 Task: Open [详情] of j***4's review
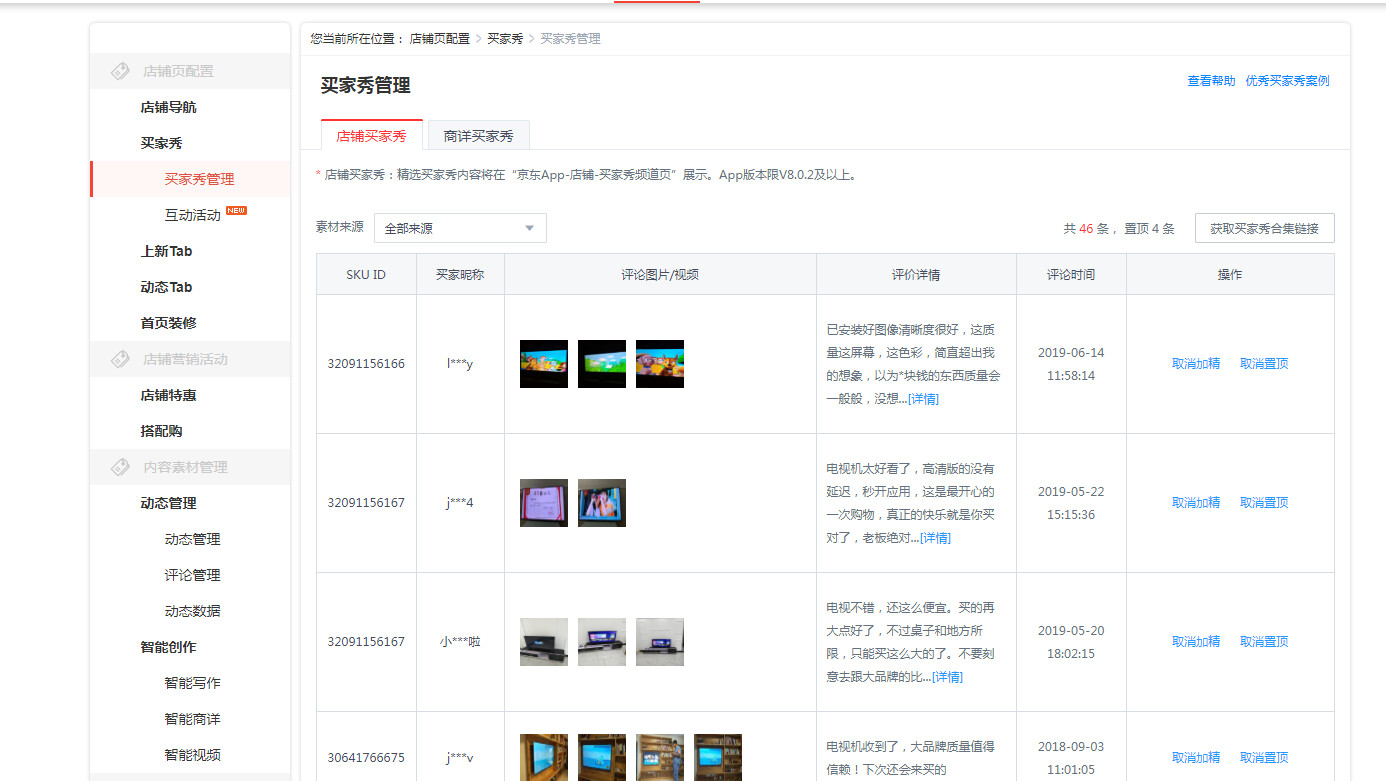click(935, 538)
